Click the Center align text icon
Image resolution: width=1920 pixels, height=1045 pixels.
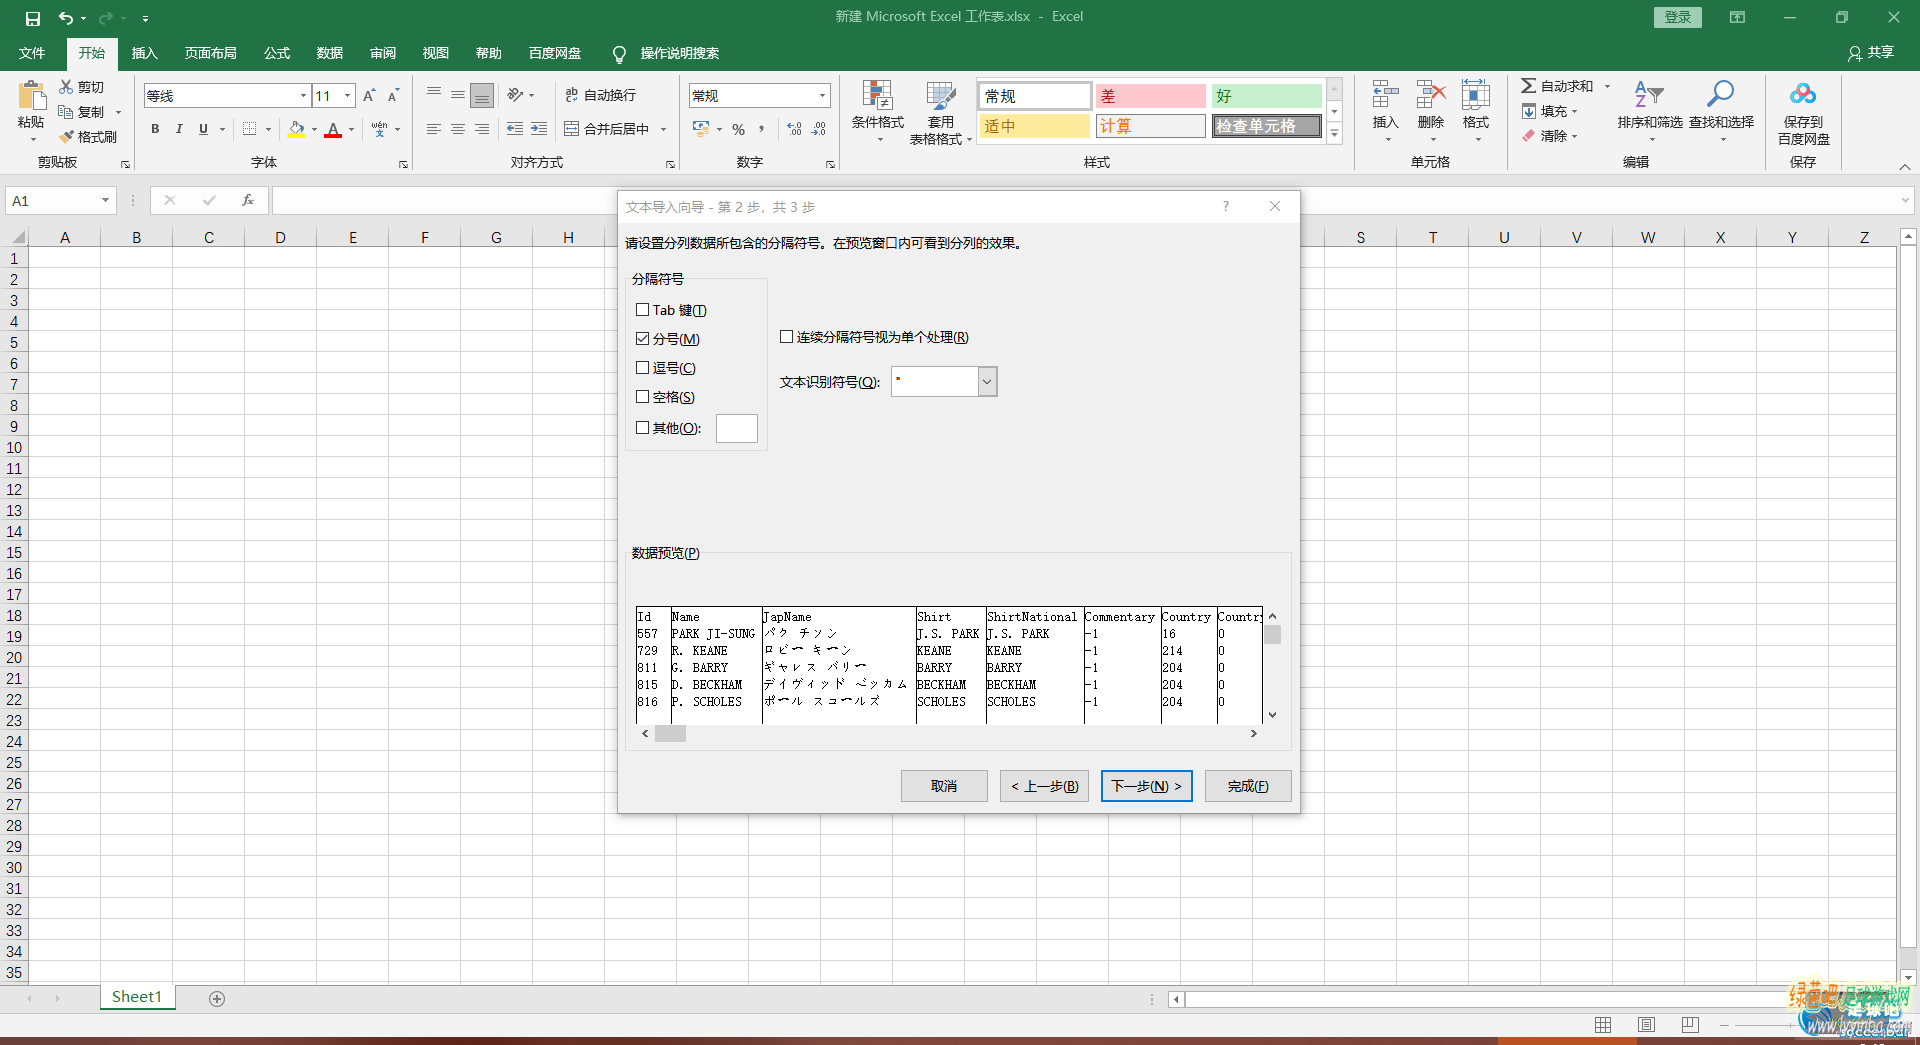point(457,129)
